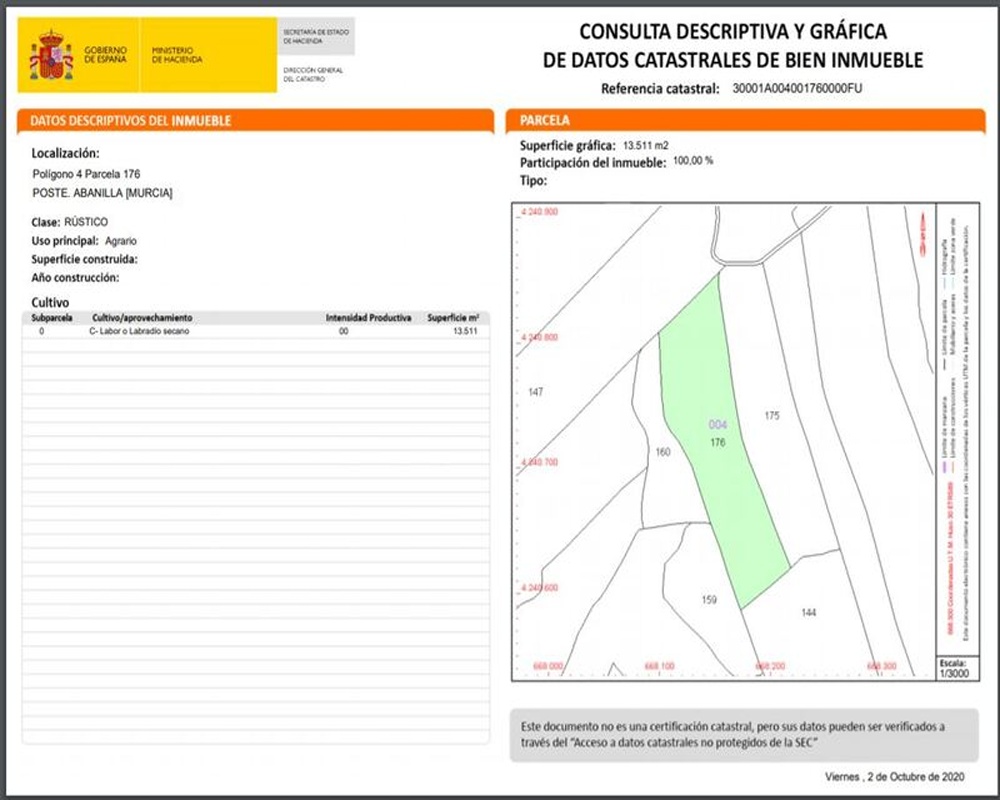Click the gray non-certification notice box

coord(744,735)
